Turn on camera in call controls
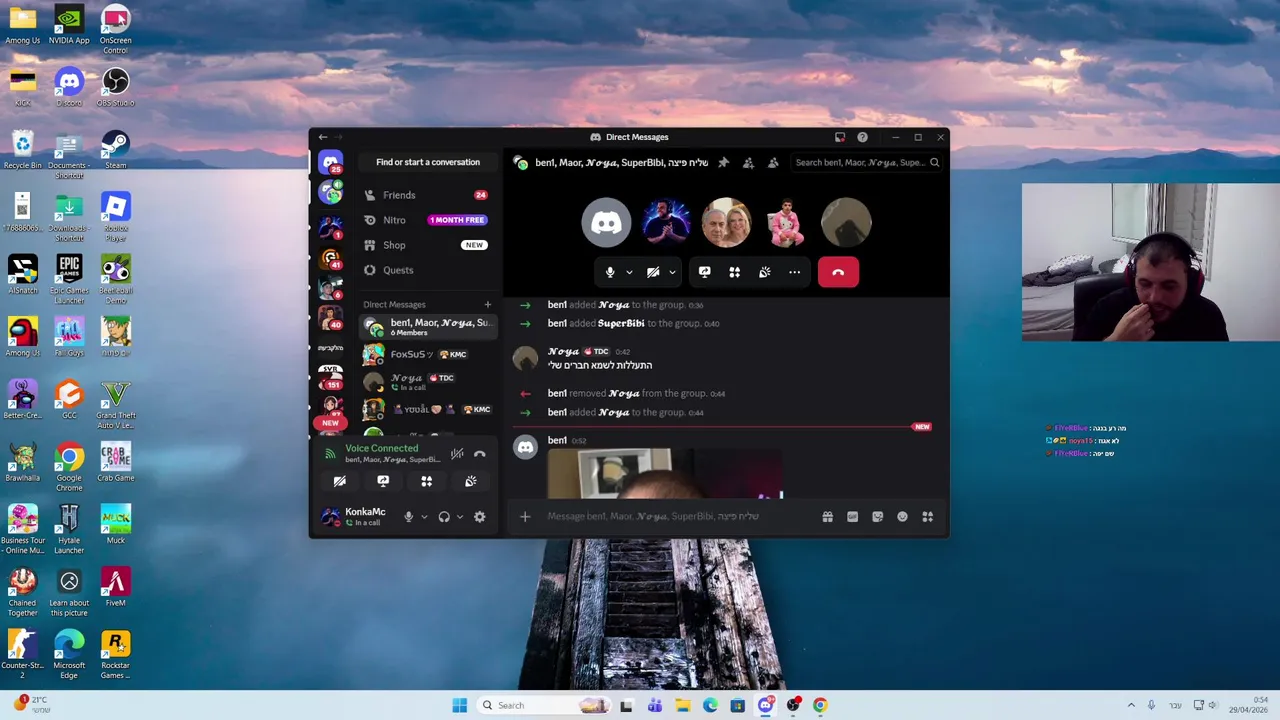 click(653, 272)
